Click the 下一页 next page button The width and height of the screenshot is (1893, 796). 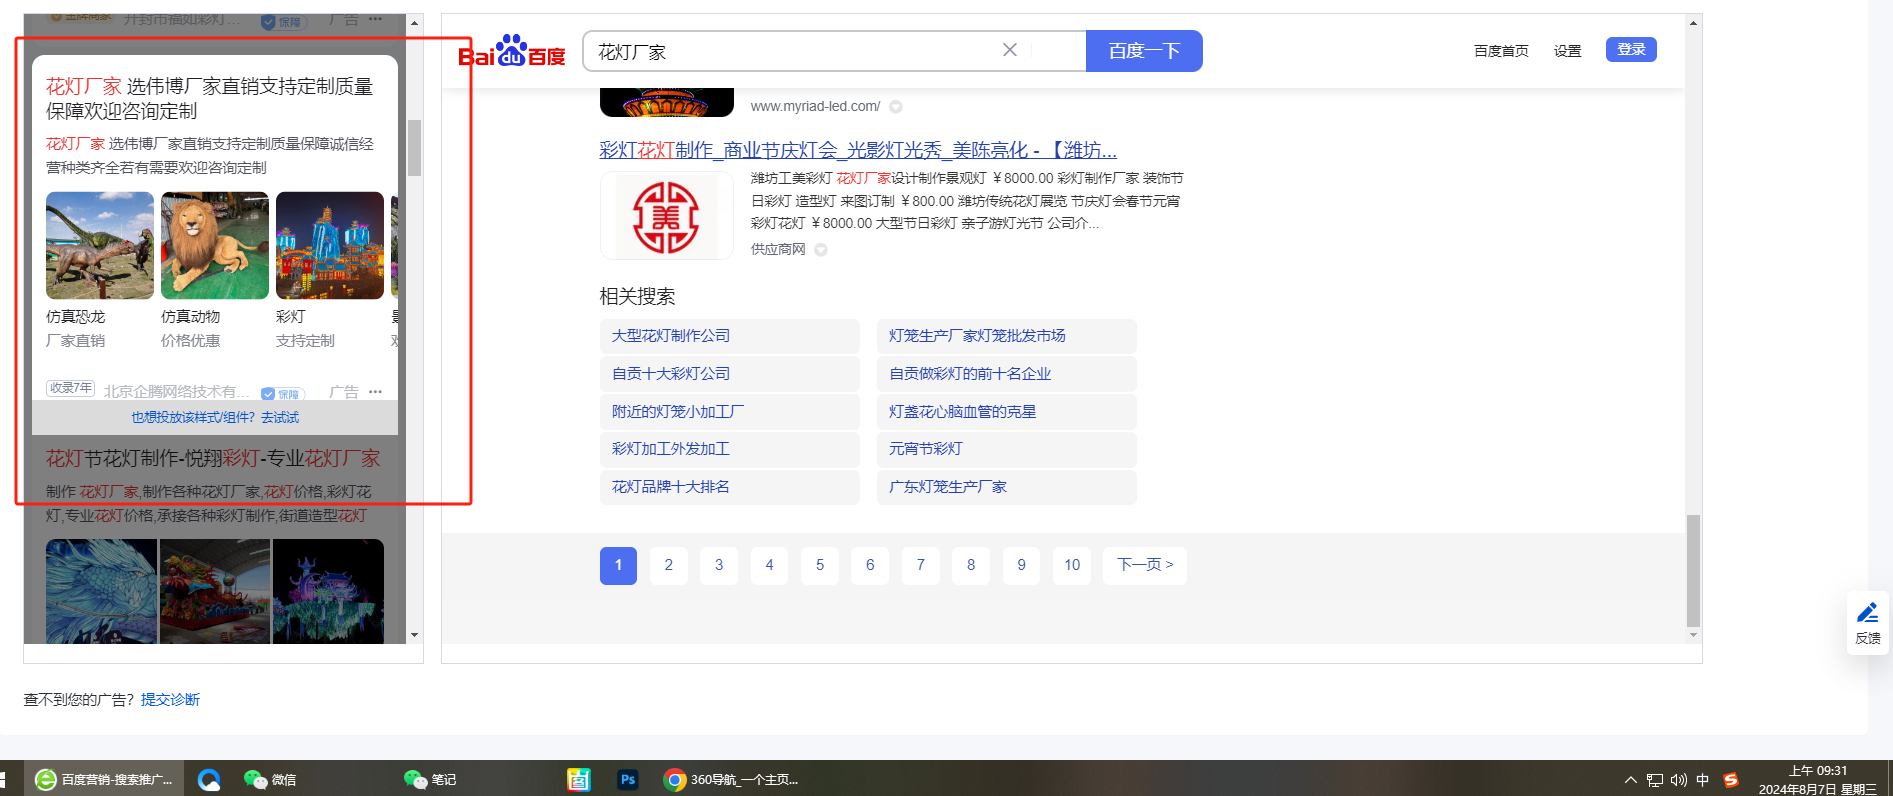1145,565
